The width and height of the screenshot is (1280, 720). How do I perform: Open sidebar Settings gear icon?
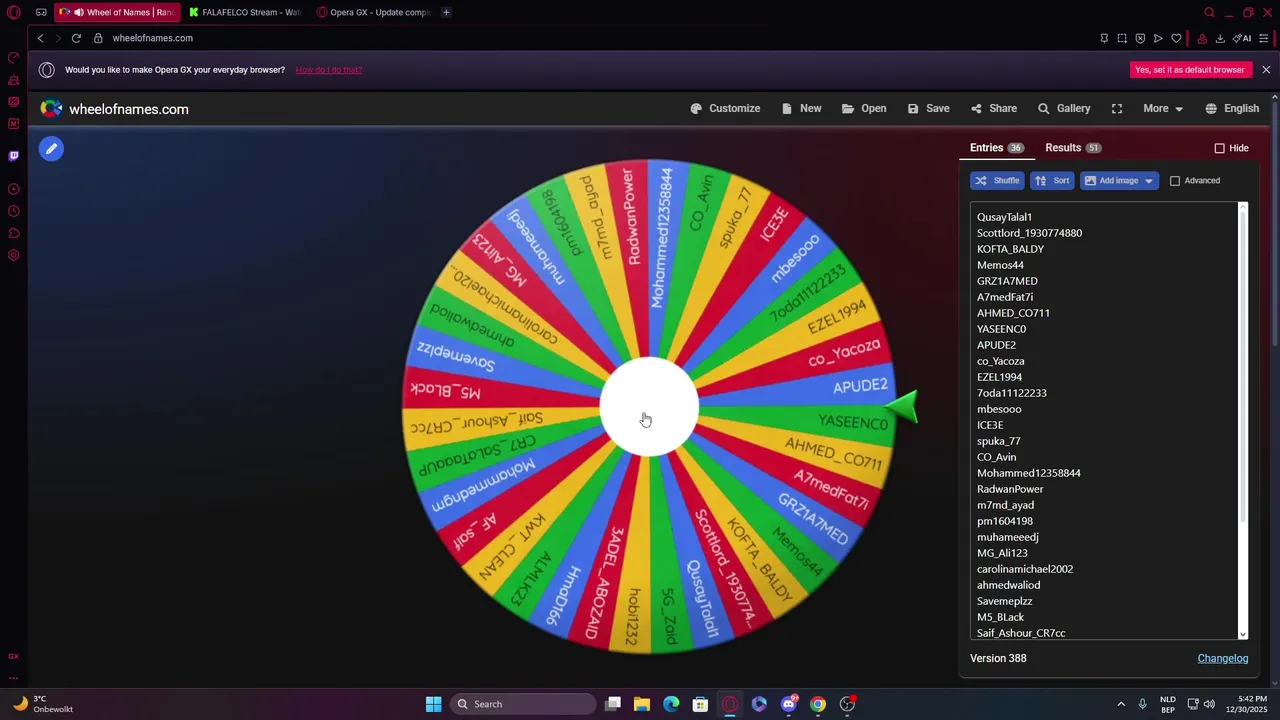pyautogui.click(x=14, y=255)
